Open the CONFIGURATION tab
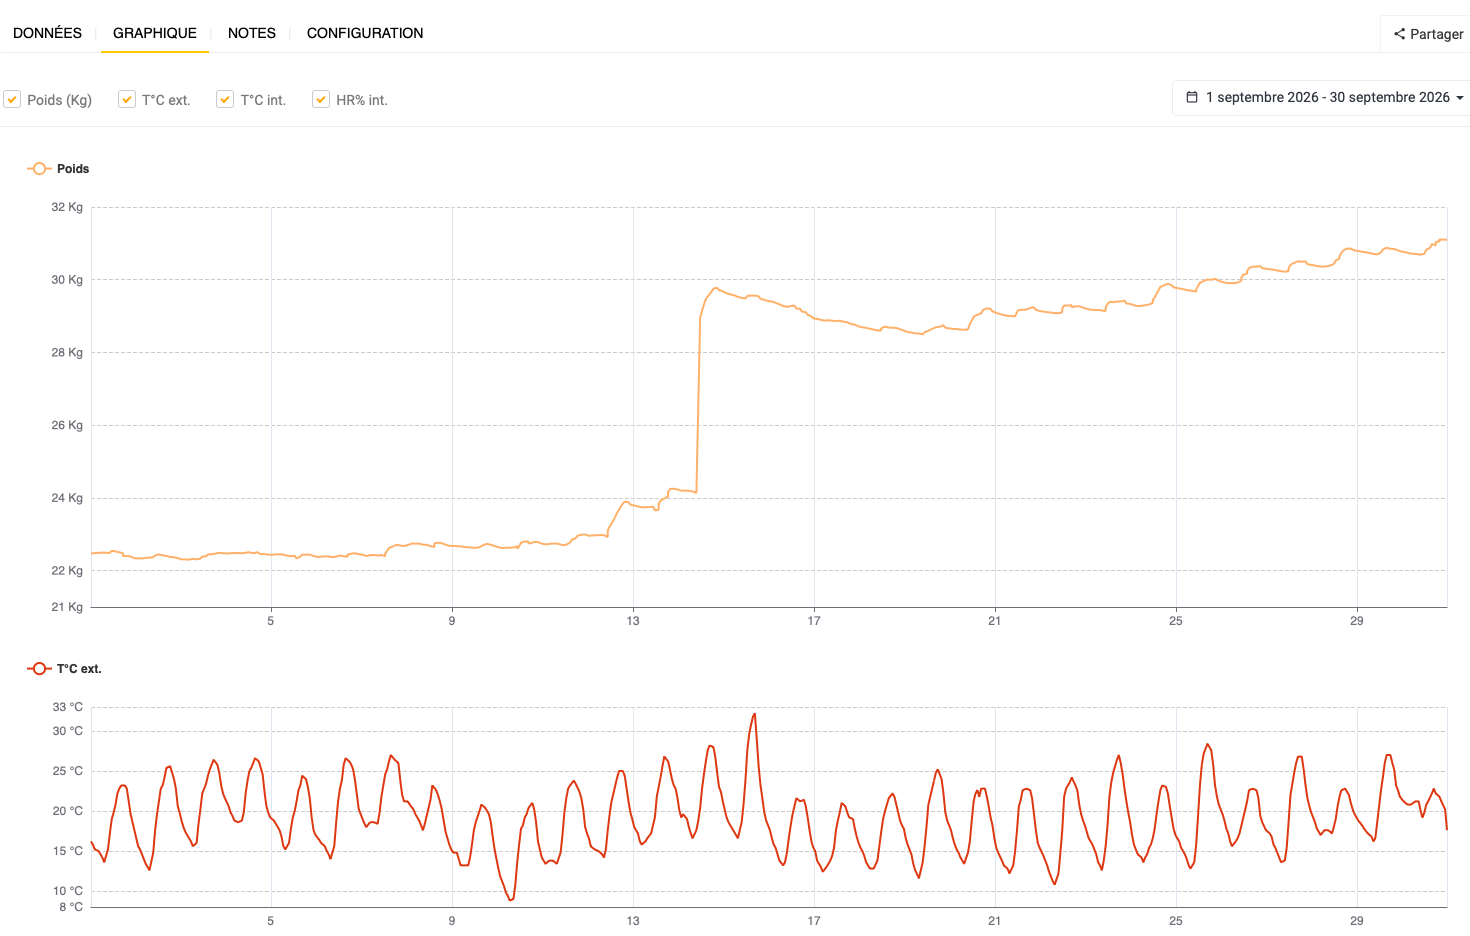1470x936 pixels. pos(365,33)
